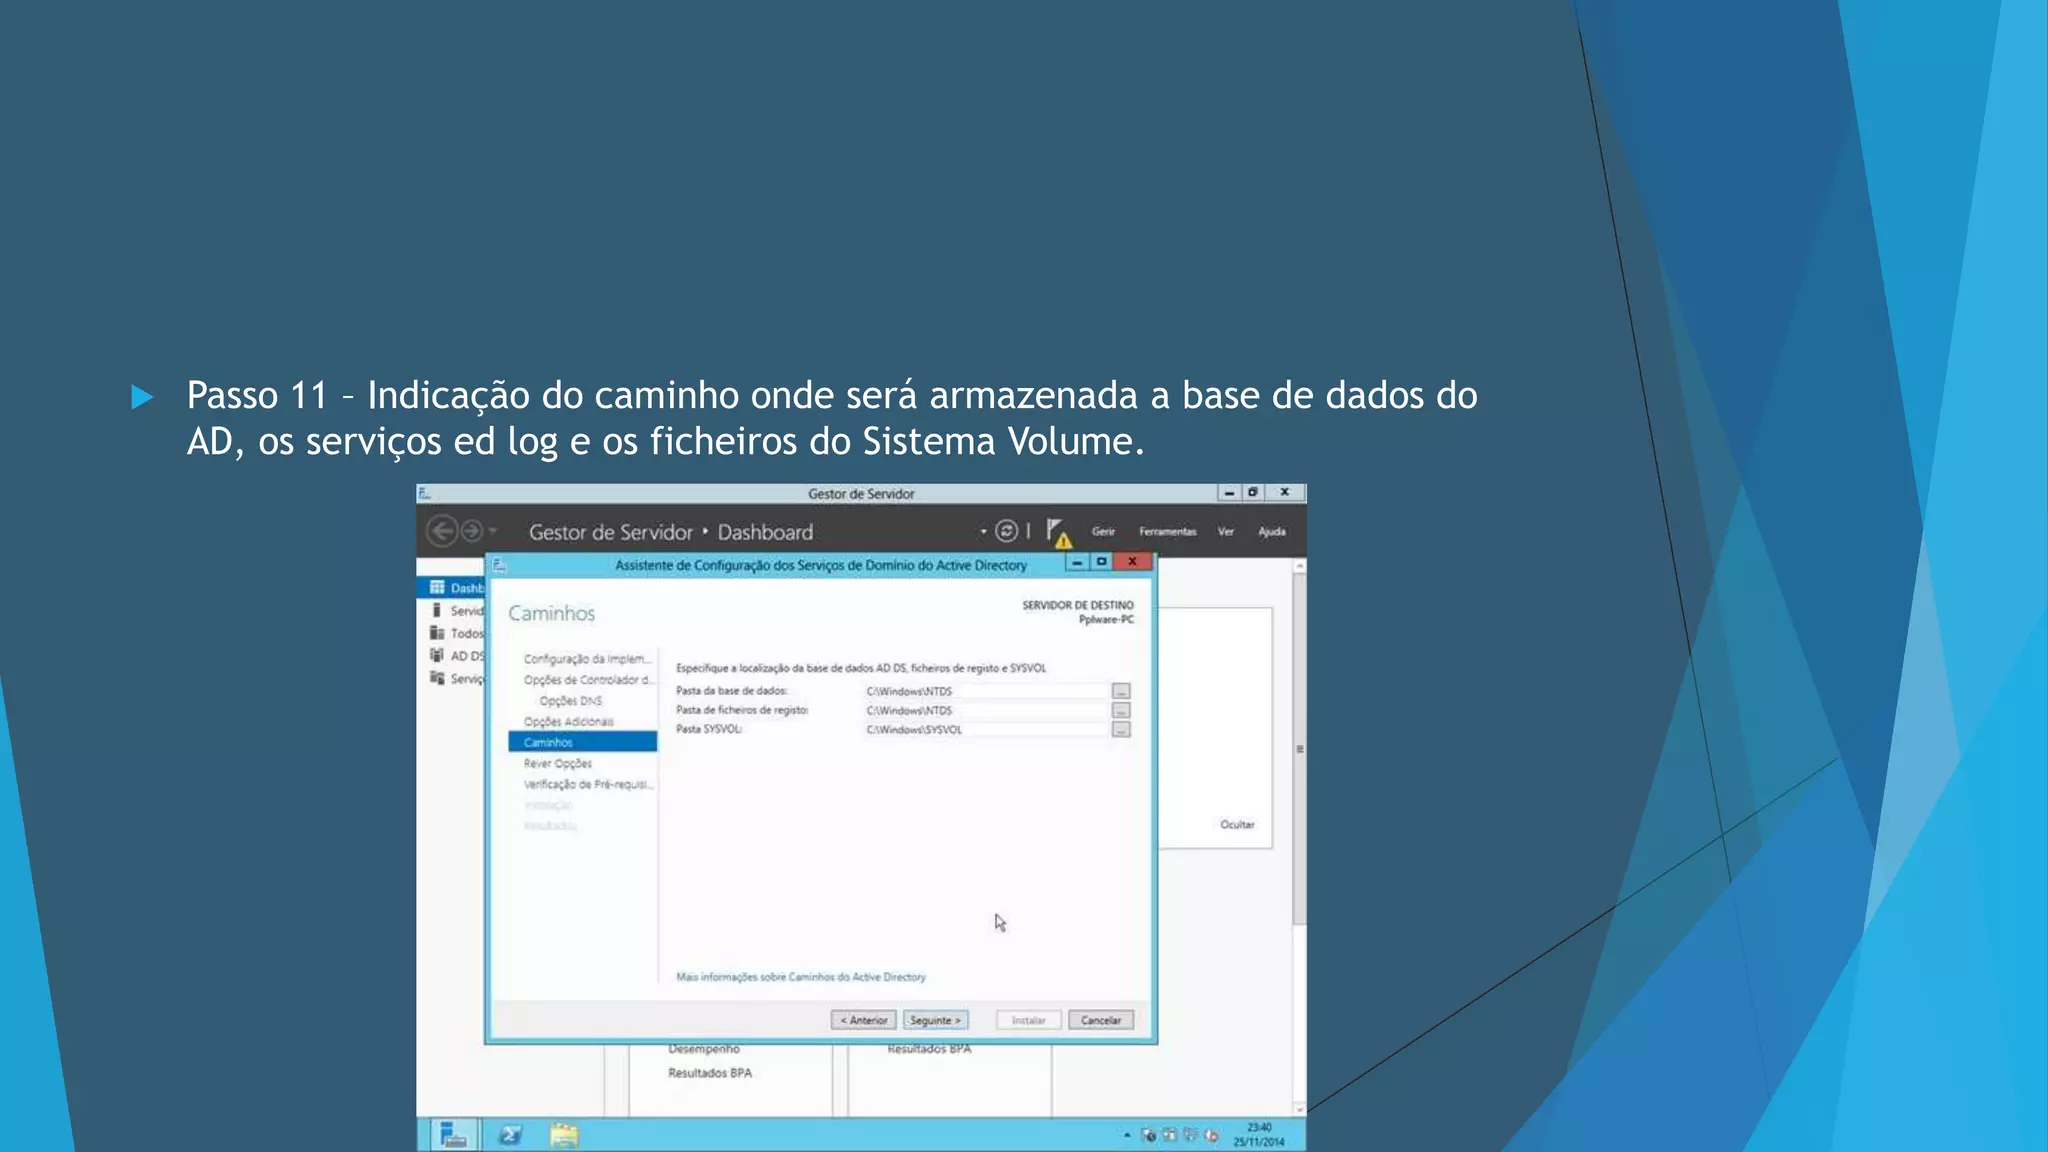Viewport: 2048px width, 1152px height.
Task: Go to Verificação de Pré-requisitos step
Action: pos(588,784)
